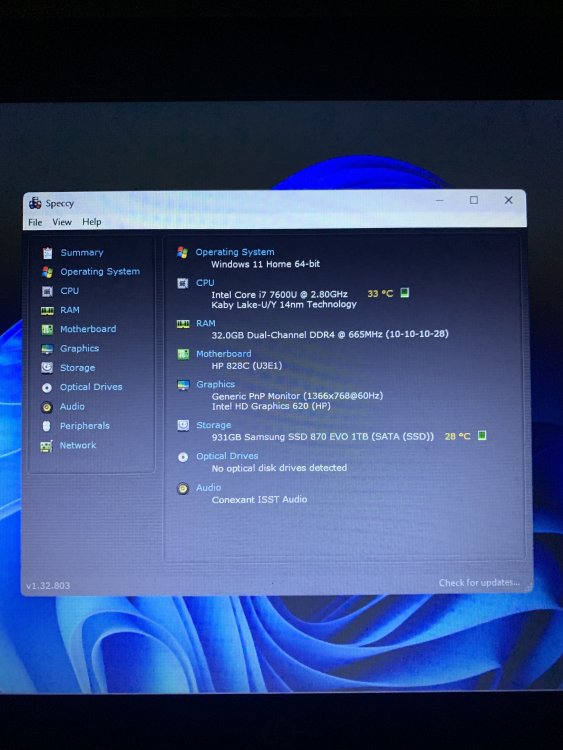Select the RAM module icon in sidebar
563x750 pixels.
47,311
